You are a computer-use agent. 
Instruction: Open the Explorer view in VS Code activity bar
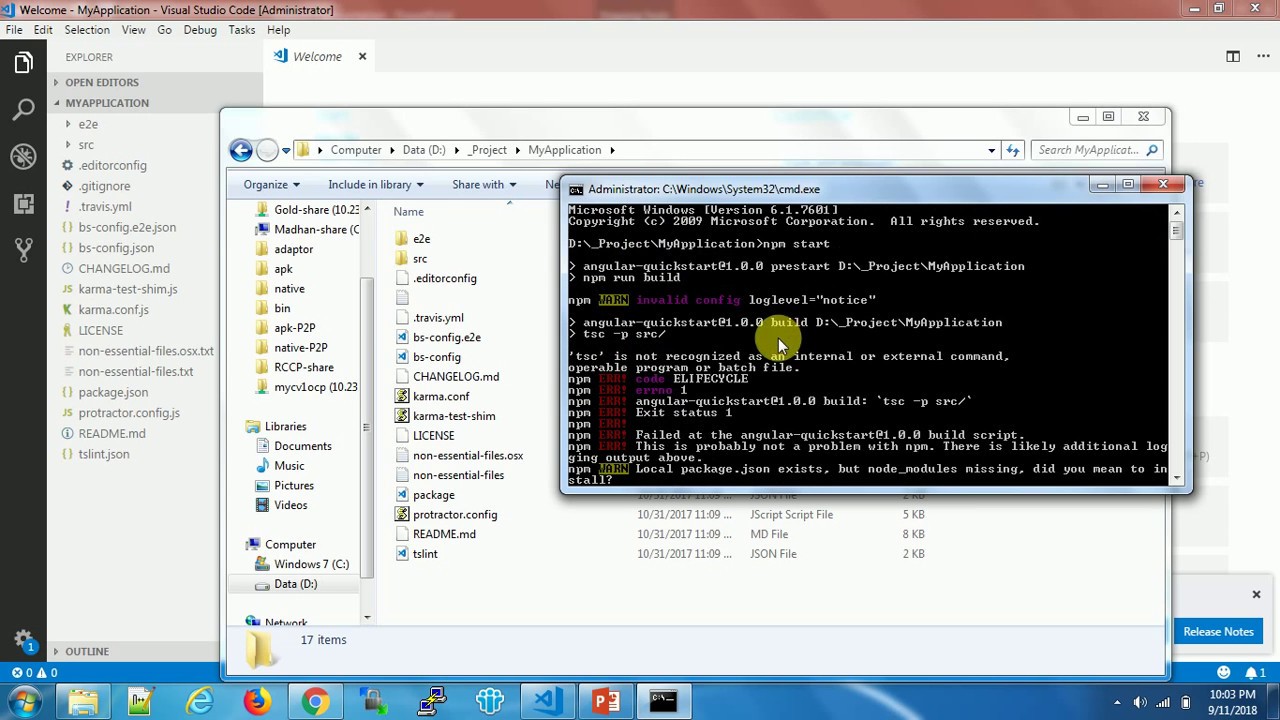click(23, 63)
